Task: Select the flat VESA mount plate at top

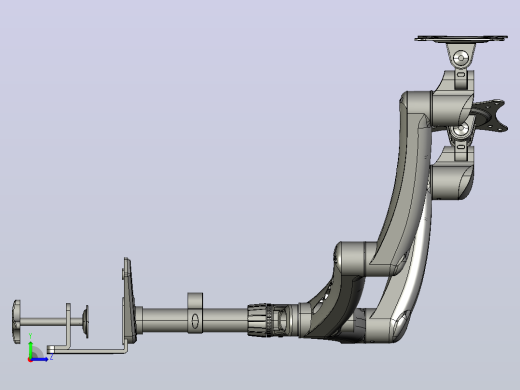Action: click(x=461, y=38)
